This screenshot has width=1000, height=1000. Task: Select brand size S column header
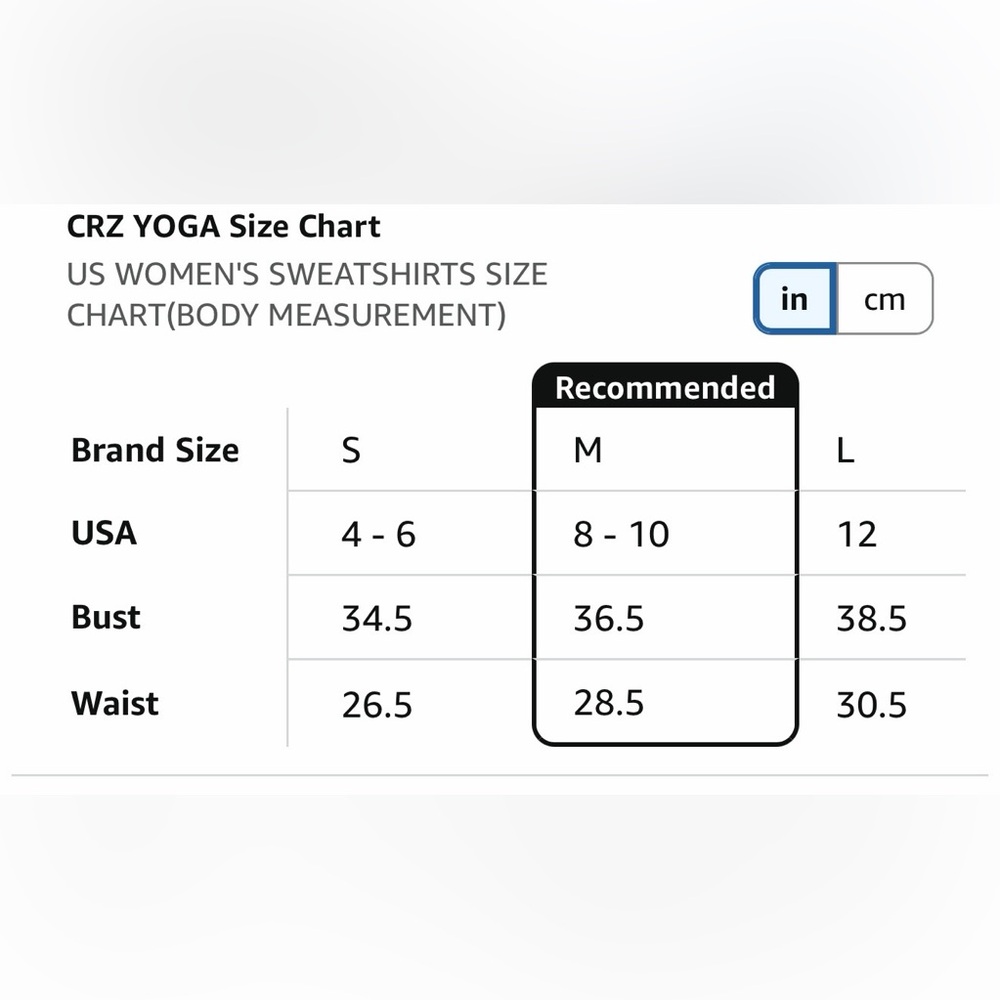(351, 450)
